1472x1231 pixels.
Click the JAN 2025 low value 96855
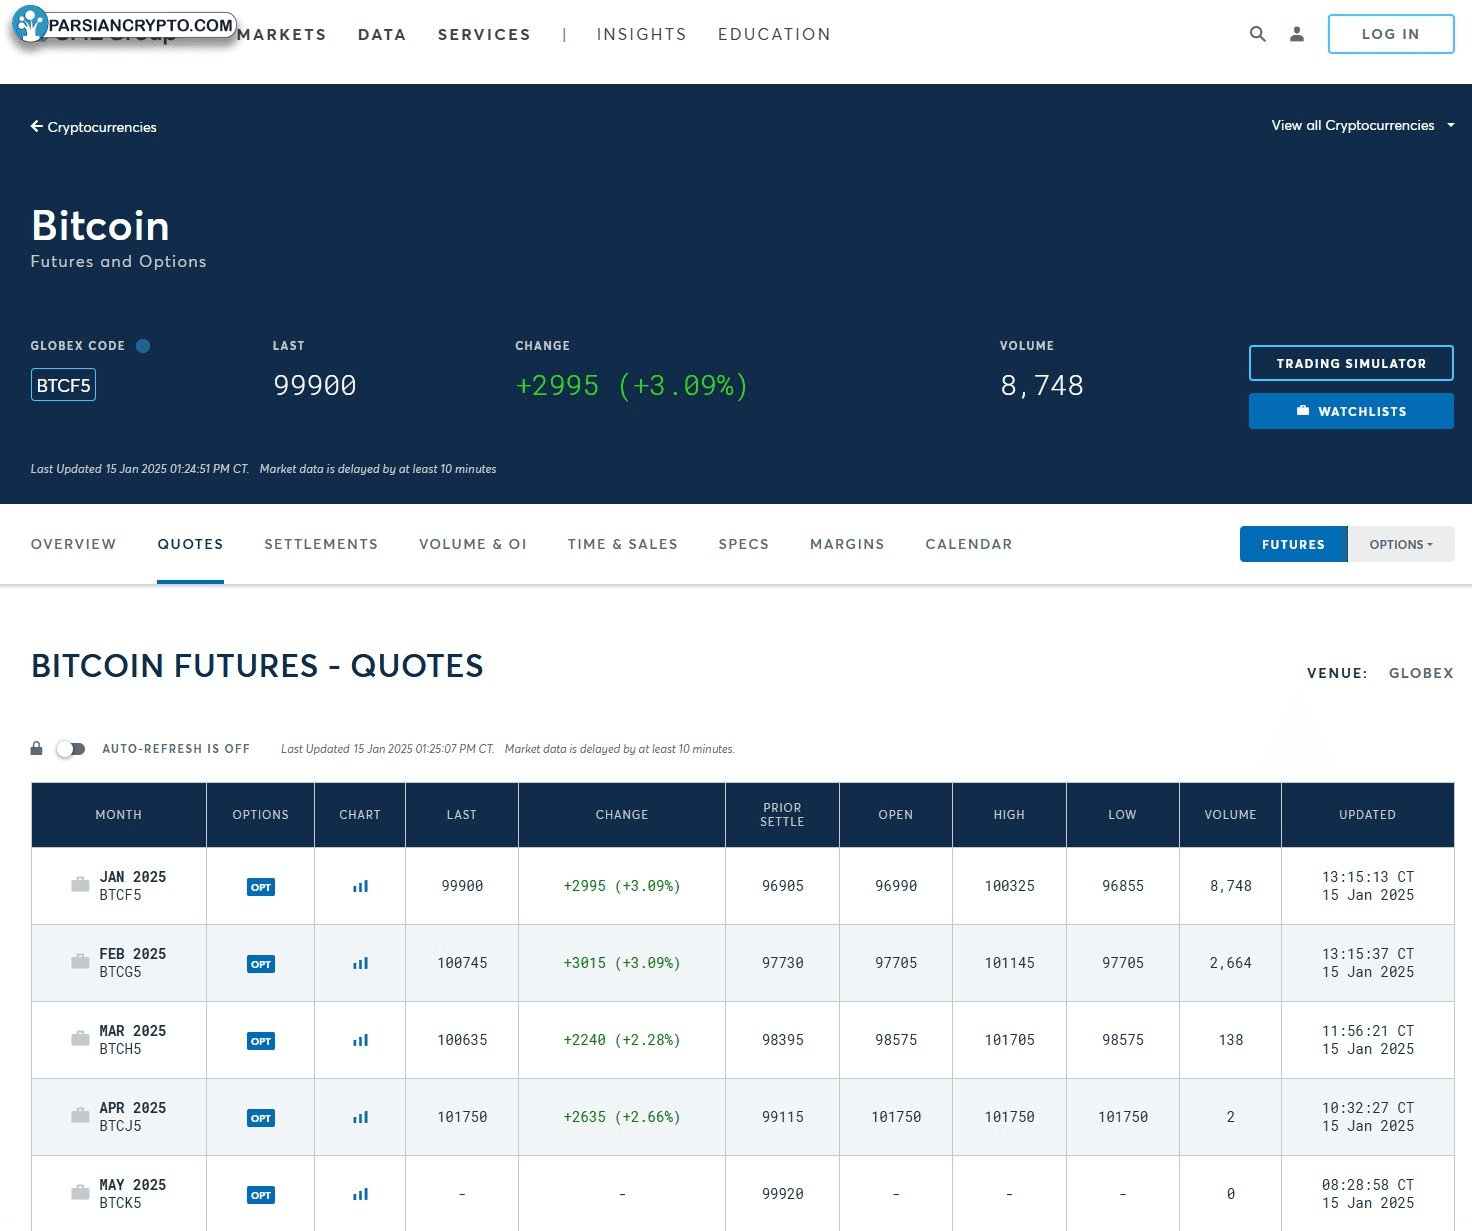1122,886
